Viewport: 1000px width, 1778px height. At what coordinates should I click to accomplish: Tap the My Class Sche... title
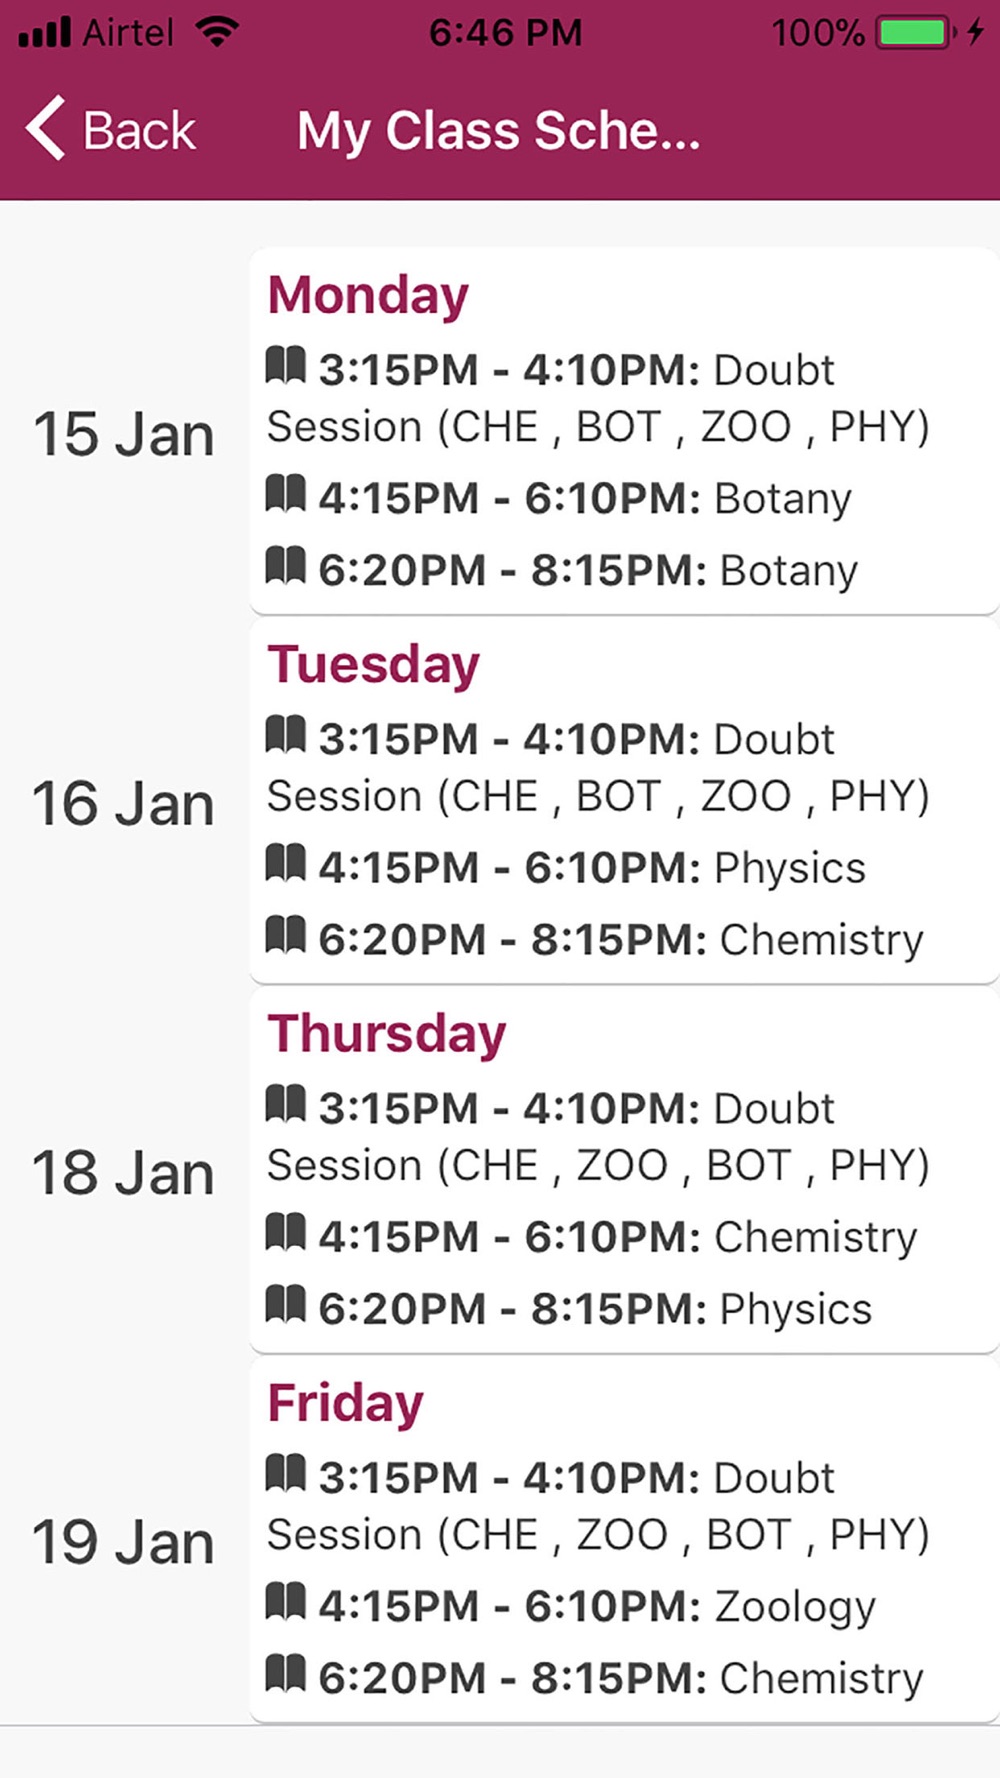[498, 132]
